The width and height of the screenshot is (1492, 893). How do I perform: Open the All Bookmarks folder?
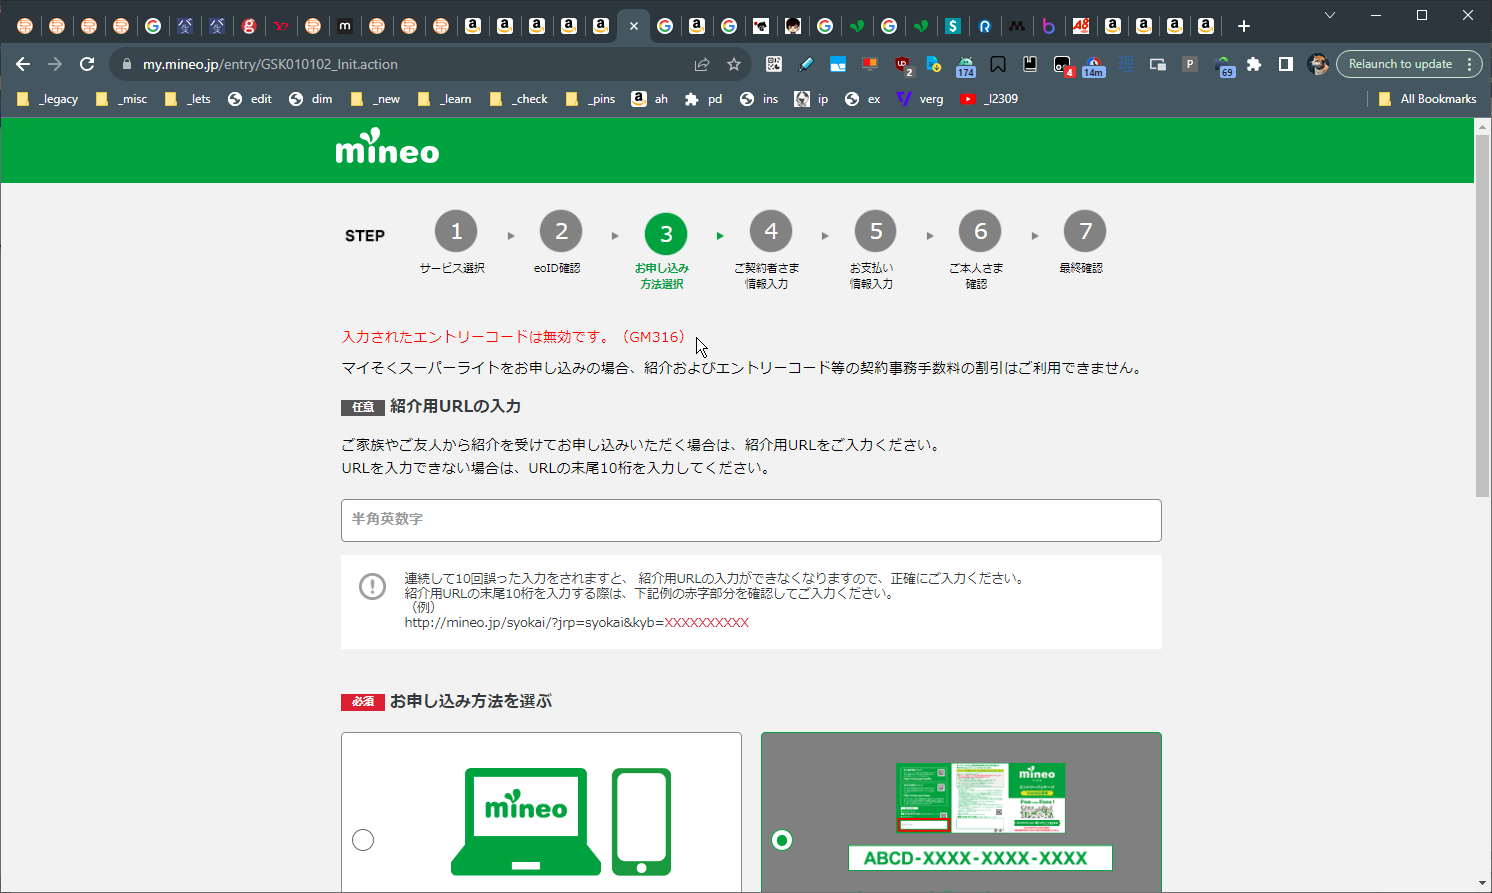(x=1427, y=99)
